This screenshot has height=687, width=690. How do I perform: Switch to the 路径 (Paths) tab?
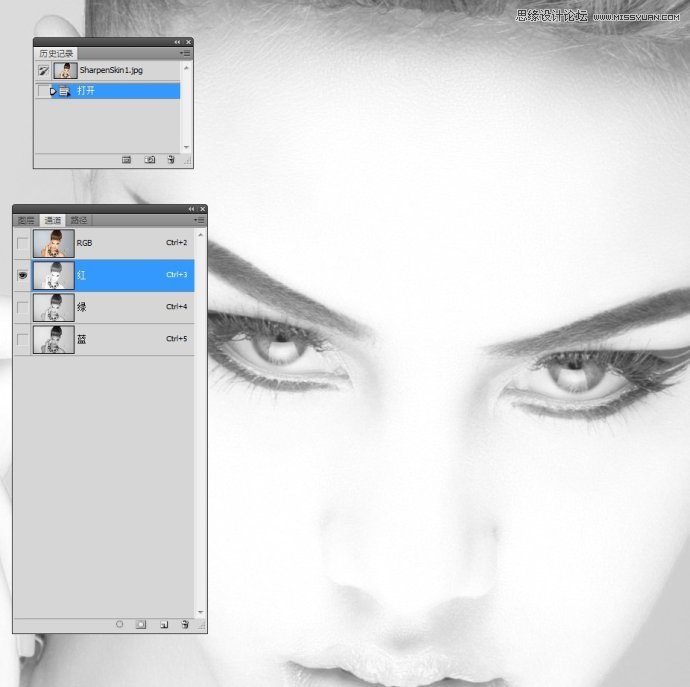click(79, 220)
